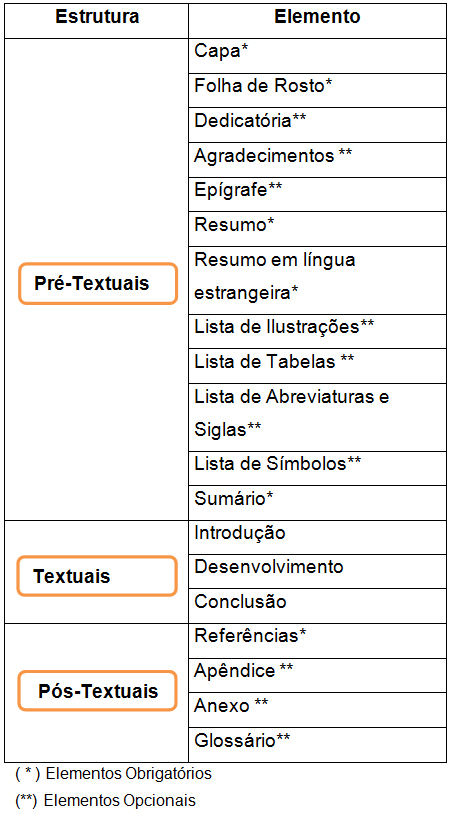Select the Lista de Símbolos row
451x818 pixels.
(318, 468)
